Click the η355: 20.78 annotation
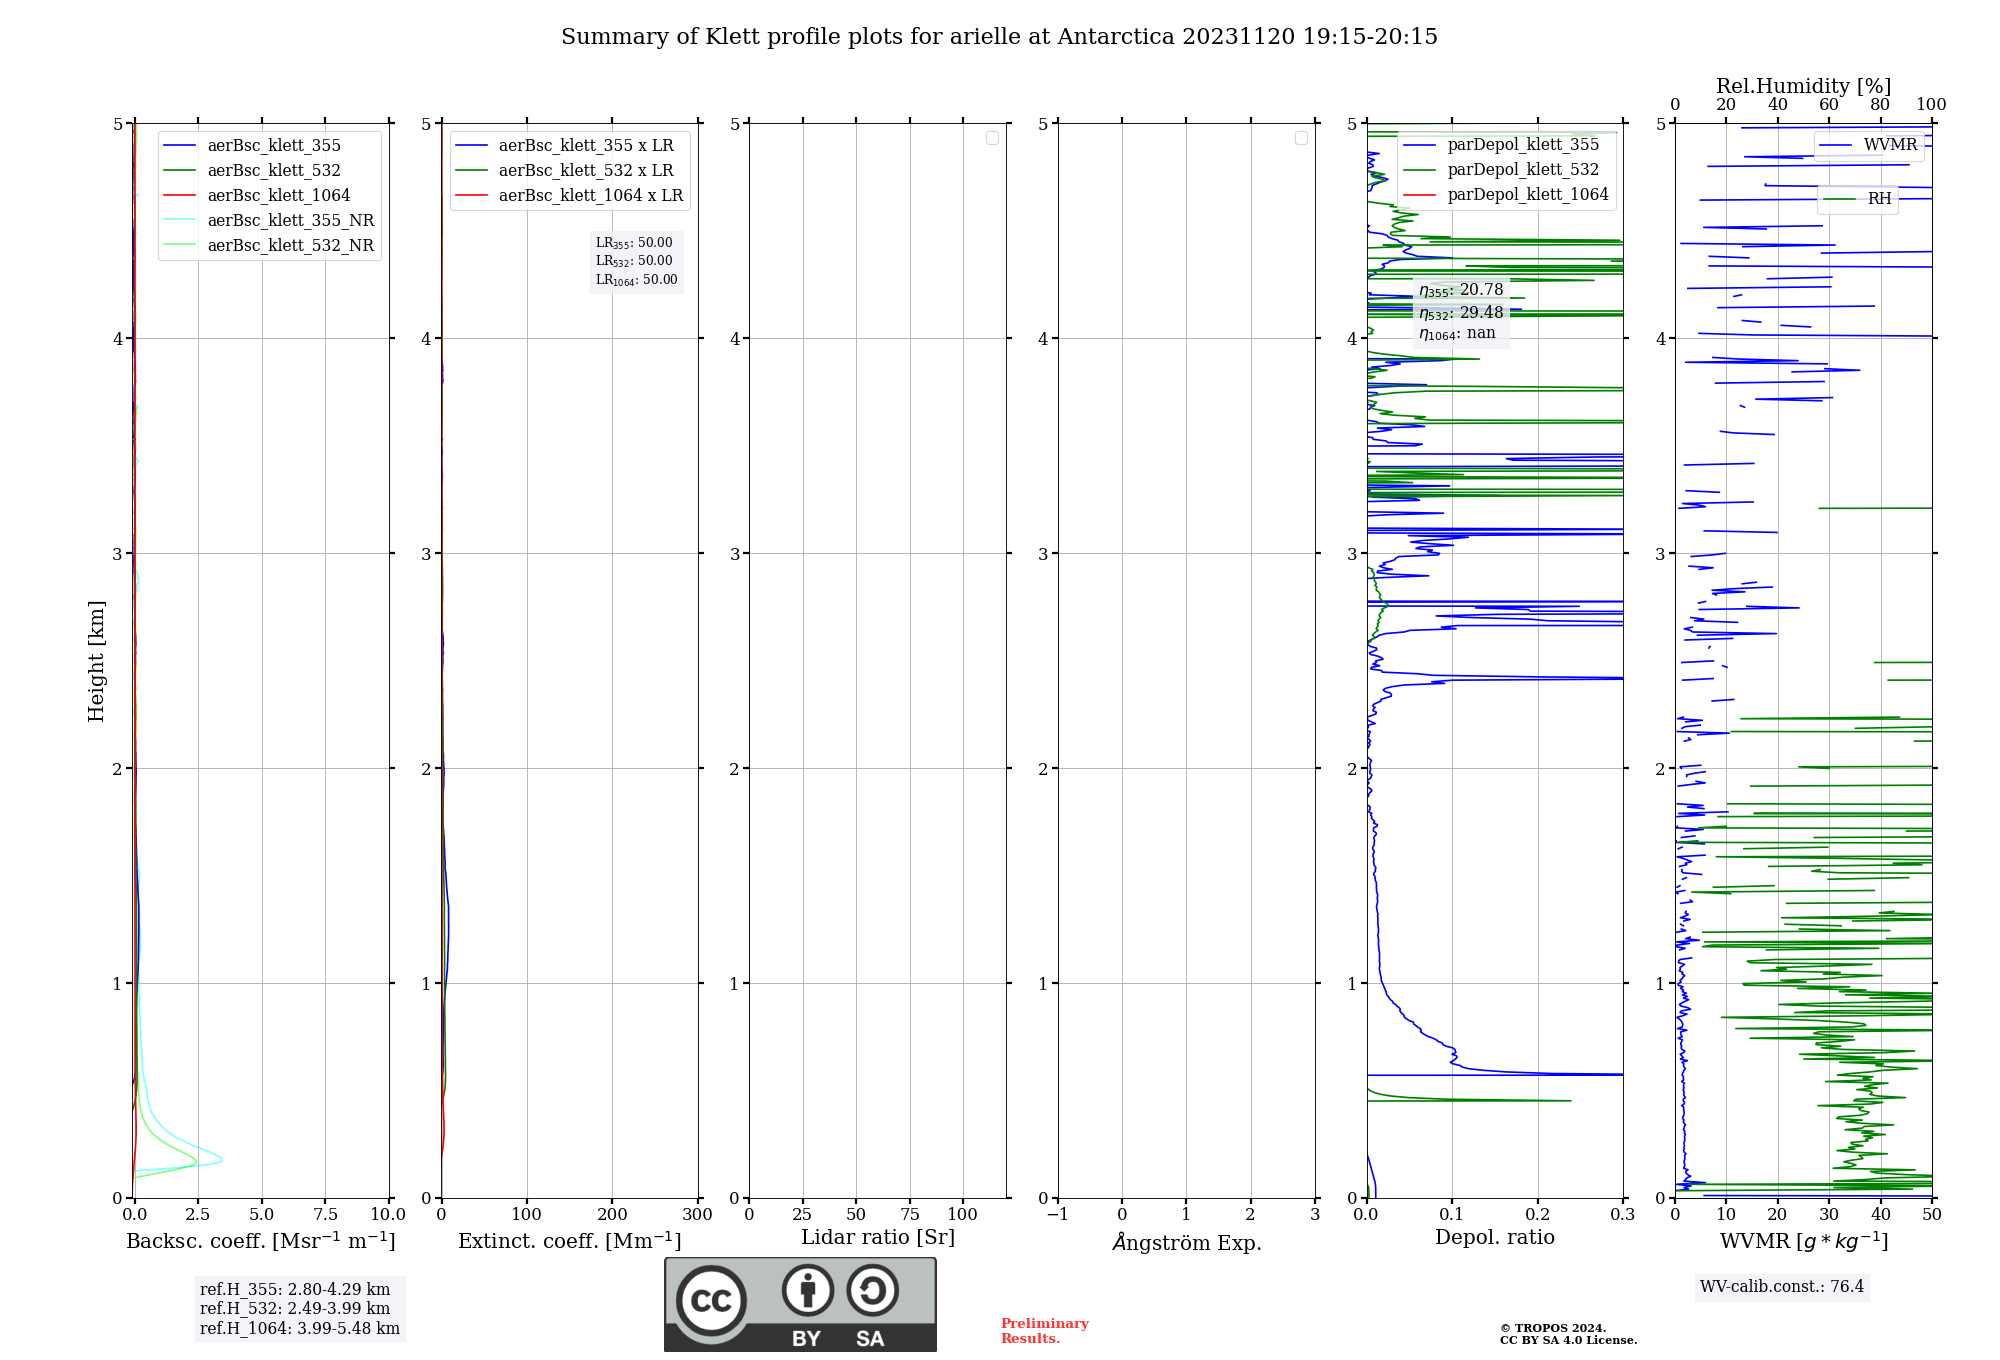Image resolution: width=2000 pixels, height=1360 pixels. 1461,291
